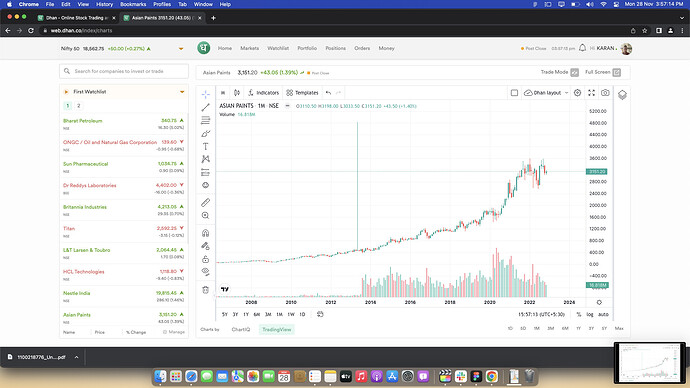
Task: Toggle magnet mode for drawings
Action: pos(206,233)
